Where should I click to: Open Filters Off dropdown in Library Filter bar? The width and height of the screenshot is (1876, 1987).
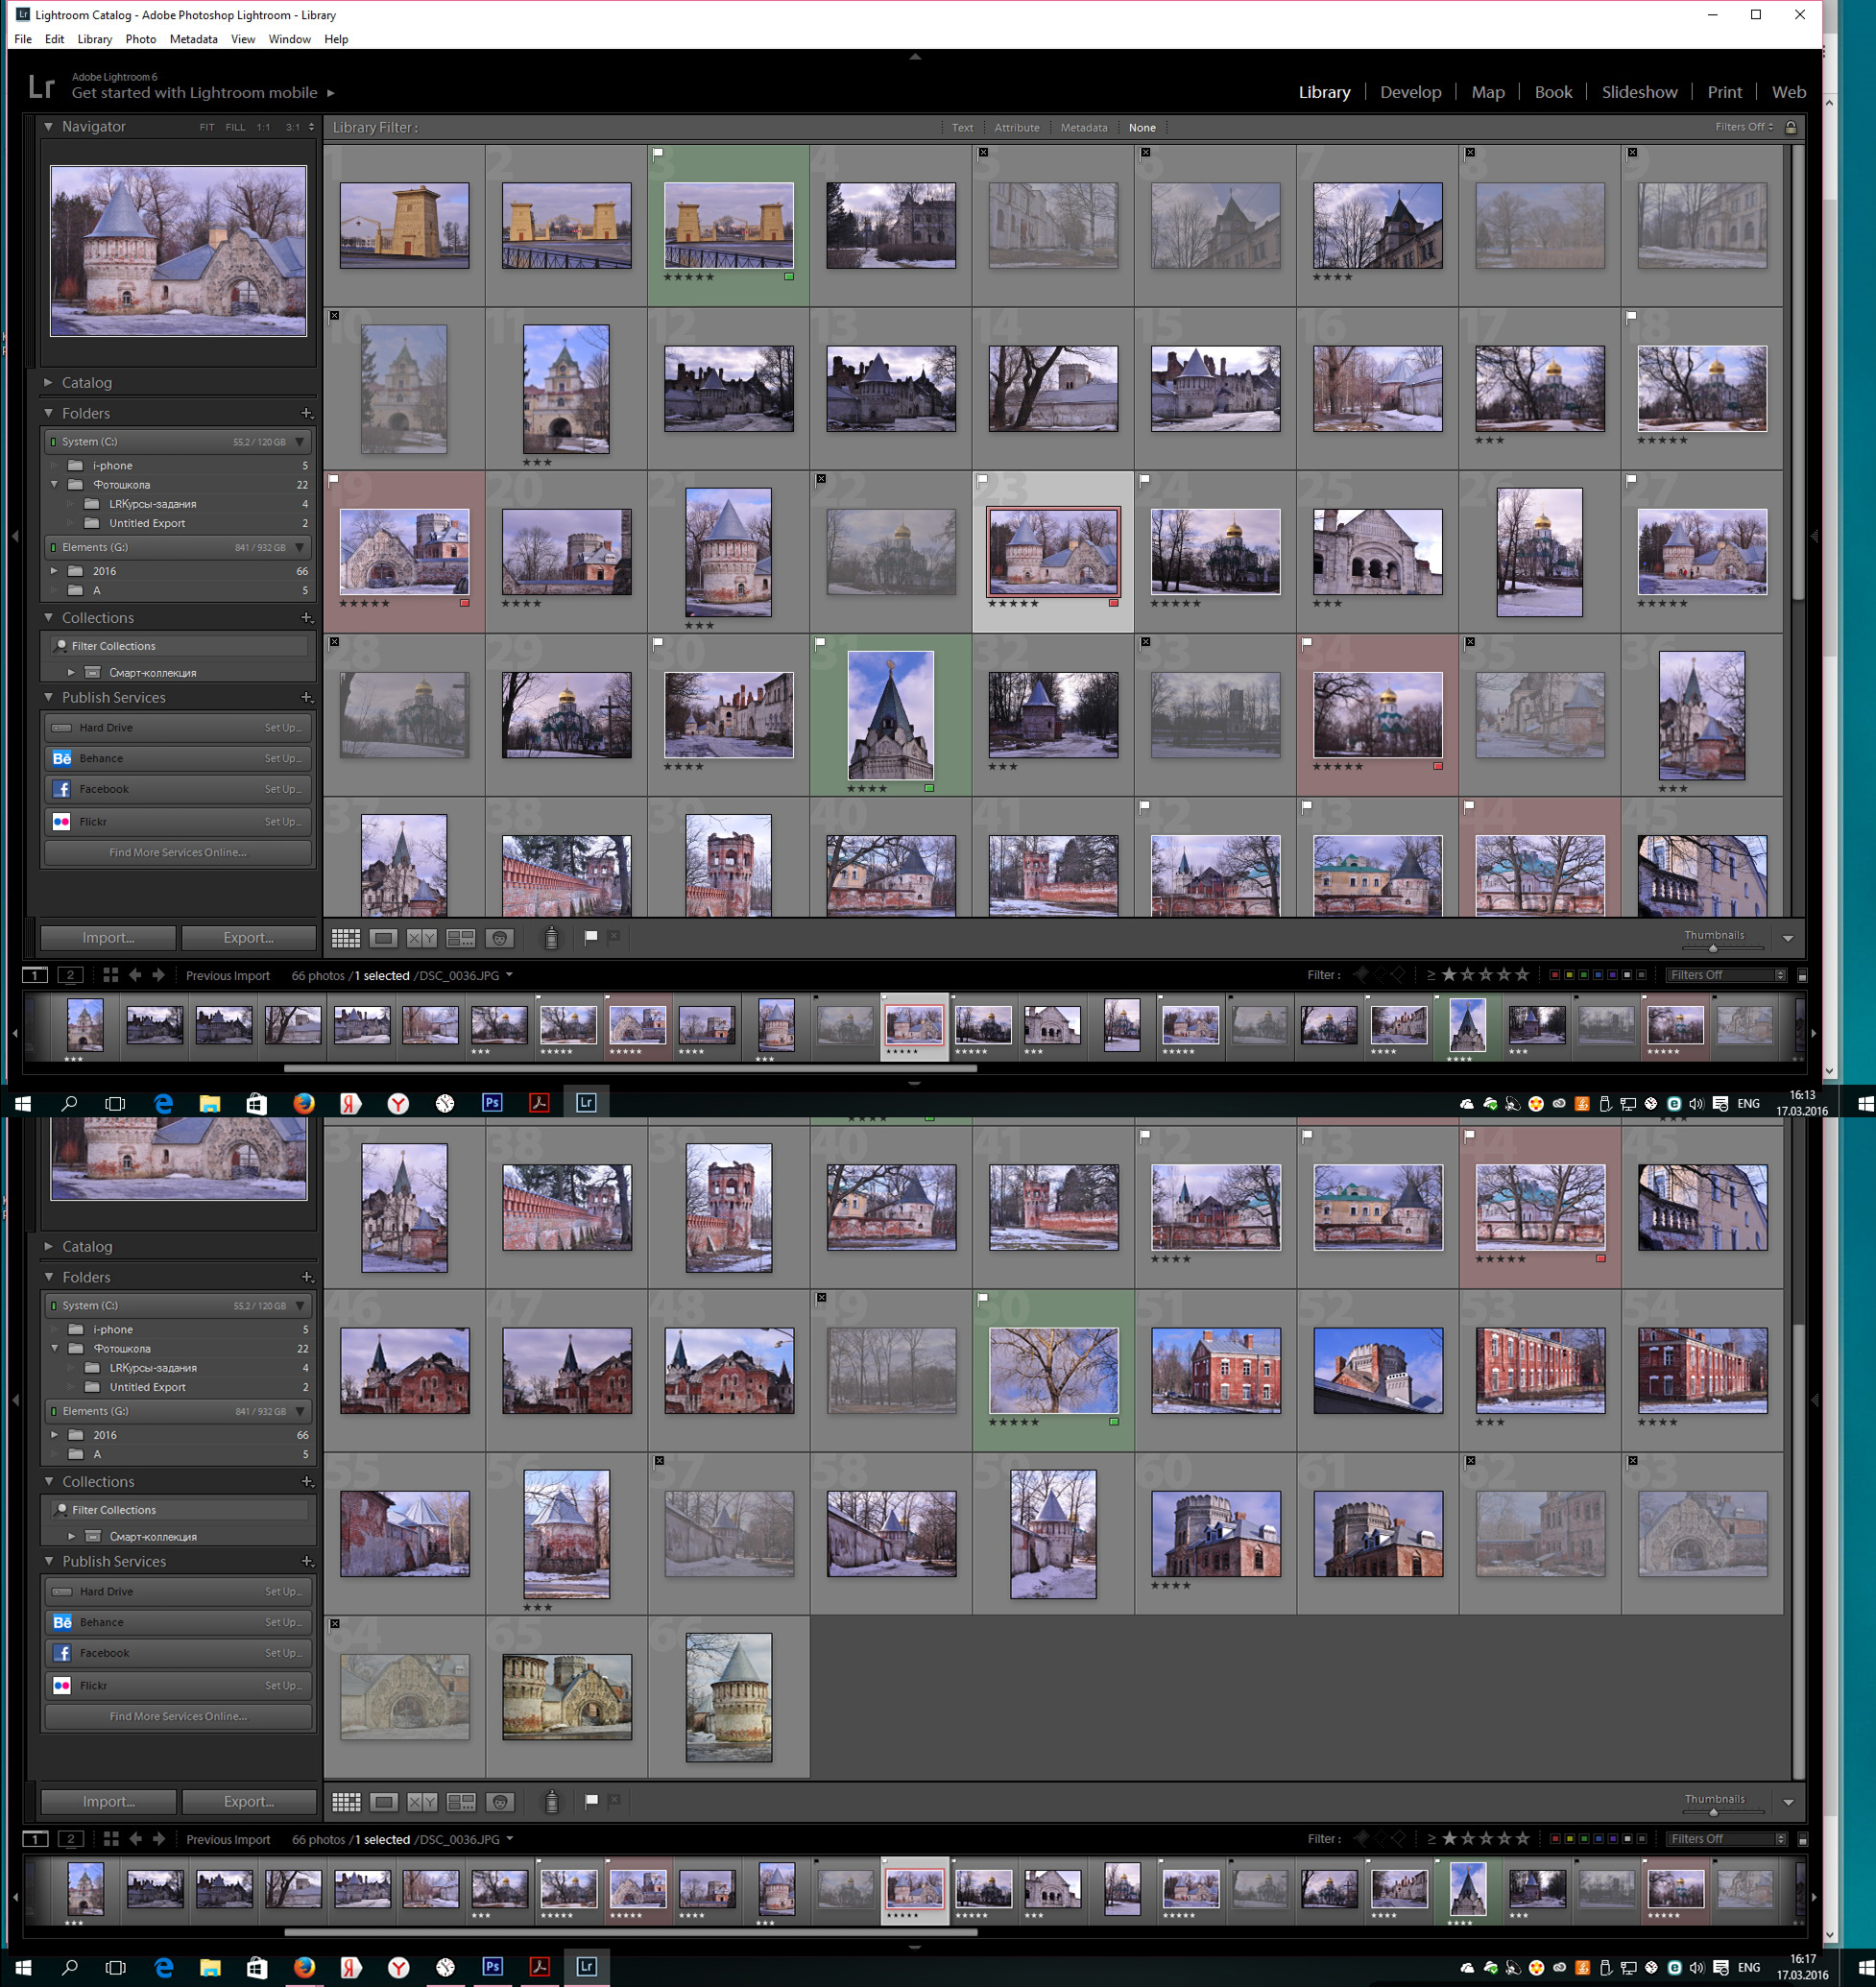pos(1744,127)
